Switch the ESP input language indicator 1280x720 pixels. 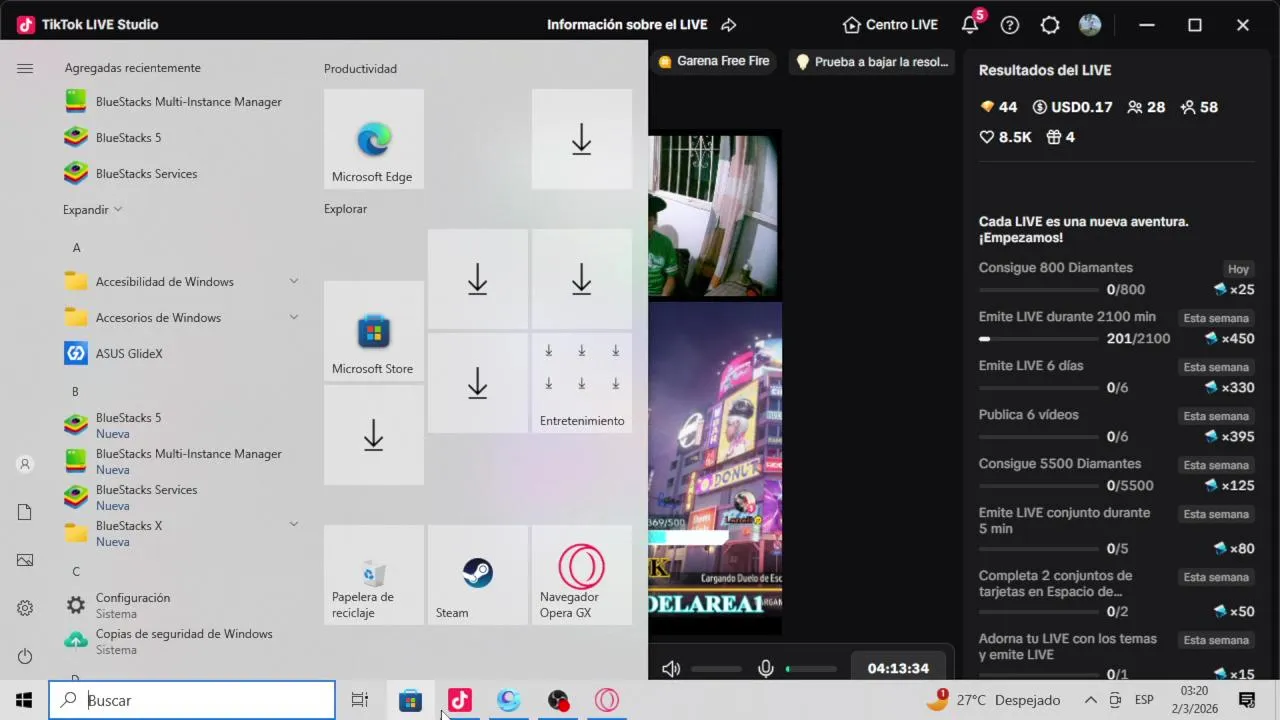[1144, 700]
